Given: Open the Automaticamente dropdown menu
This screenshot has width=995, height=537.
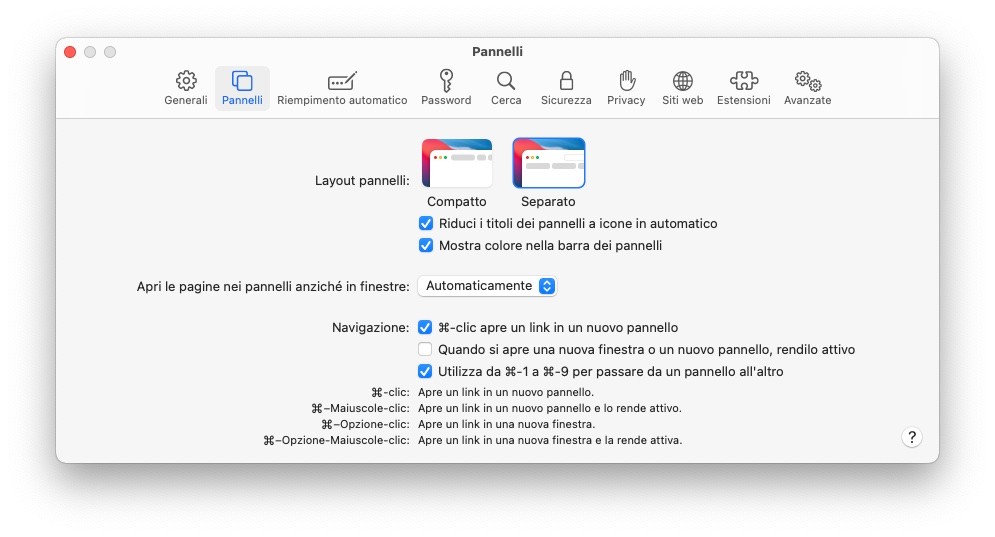Looking at the screenshot, I should coord(486,286).
